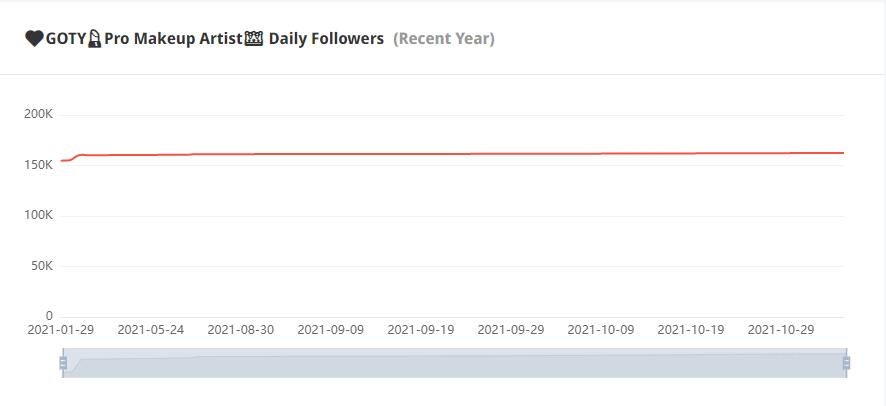Click the 2021-10-19 date label

(691, 329)
